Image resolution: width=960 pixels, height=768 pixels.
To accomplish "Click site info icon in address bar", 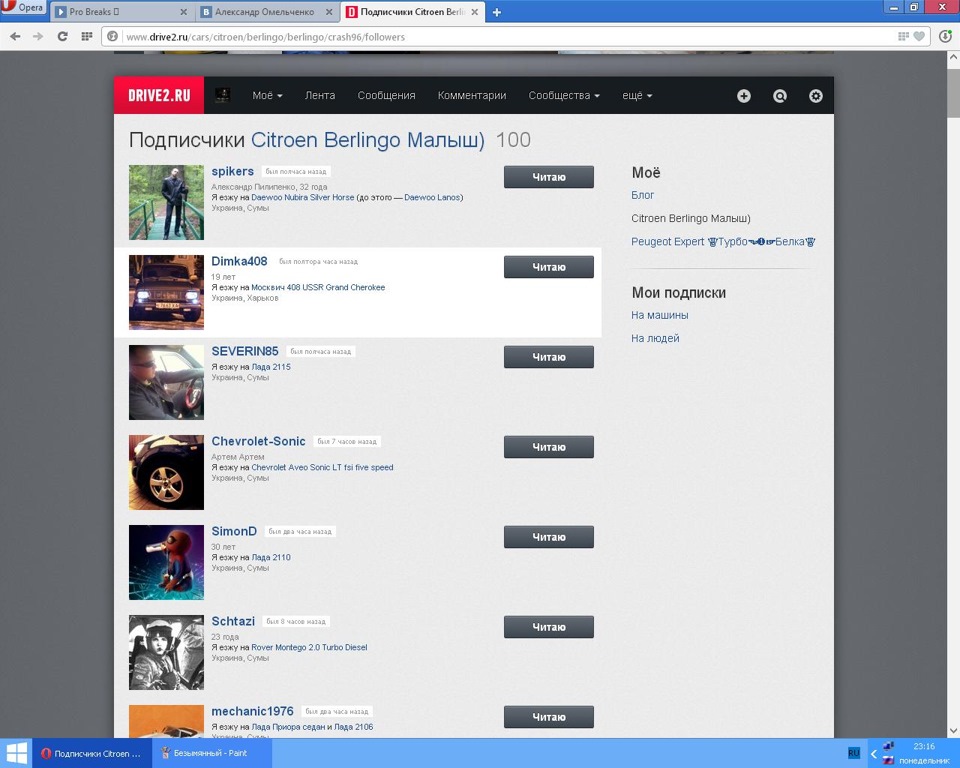I will (x=113, y=36).
